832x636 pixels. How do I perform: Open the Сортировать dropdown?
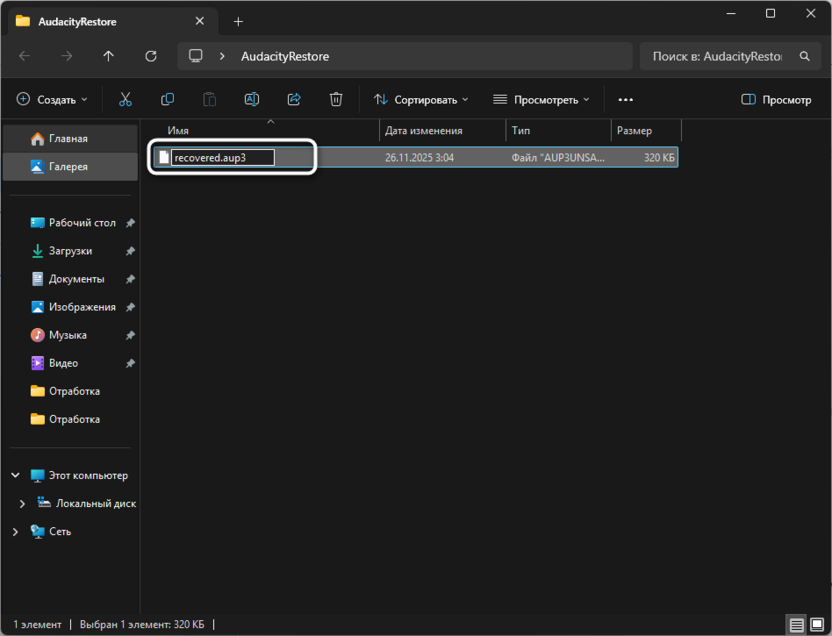pos(421,99)
